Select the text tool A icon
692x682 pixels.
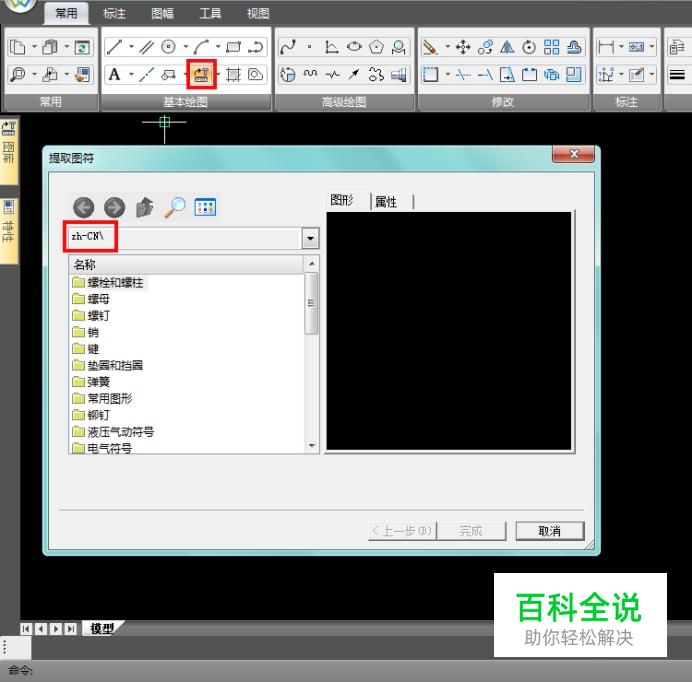point(114,75)
